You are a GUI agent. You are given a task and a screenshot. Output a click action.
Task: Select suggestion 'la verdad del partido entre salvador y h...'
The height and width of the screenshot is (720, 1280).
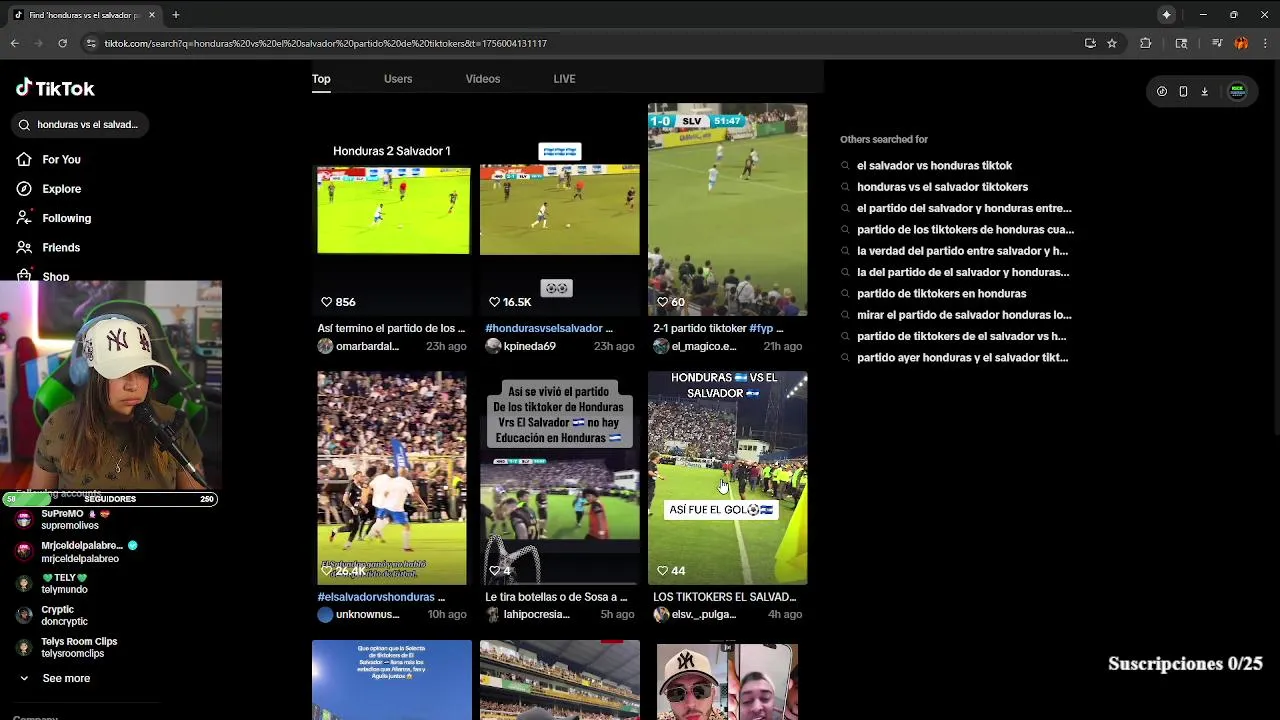point(962,251)
